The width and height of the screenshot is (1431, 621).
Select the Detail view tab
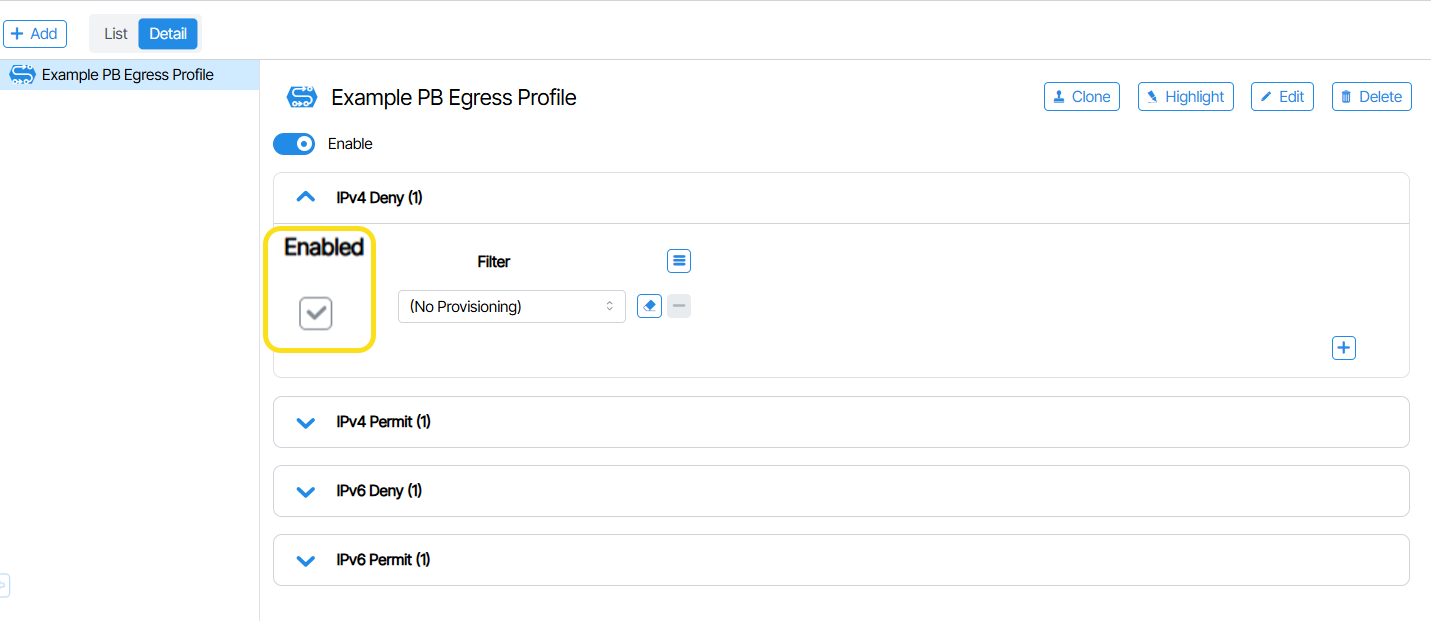point(168,34)
